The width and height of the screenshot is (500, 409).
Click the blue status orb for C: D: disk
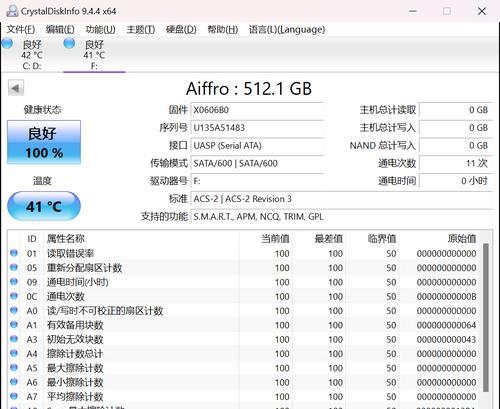[7, 43]
